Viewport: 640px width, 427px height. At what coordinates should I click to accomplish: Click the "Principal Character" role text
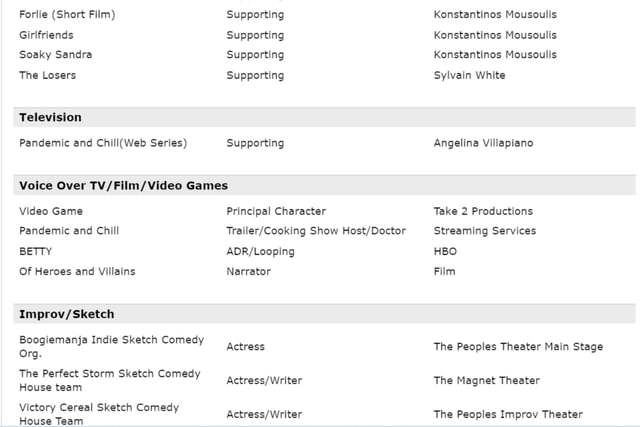276,211
